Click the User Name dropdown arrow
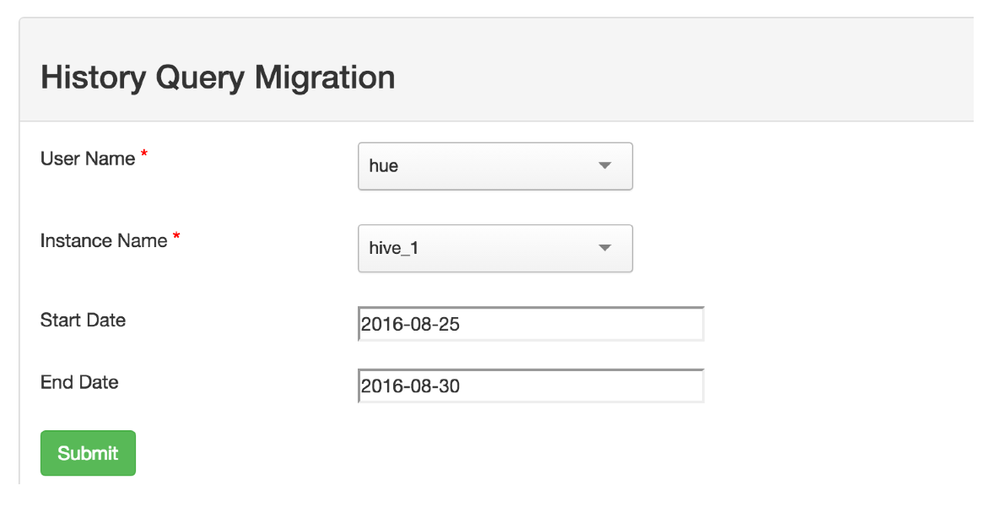The height and width of the screenshot is (528, 999). [604, 166]
